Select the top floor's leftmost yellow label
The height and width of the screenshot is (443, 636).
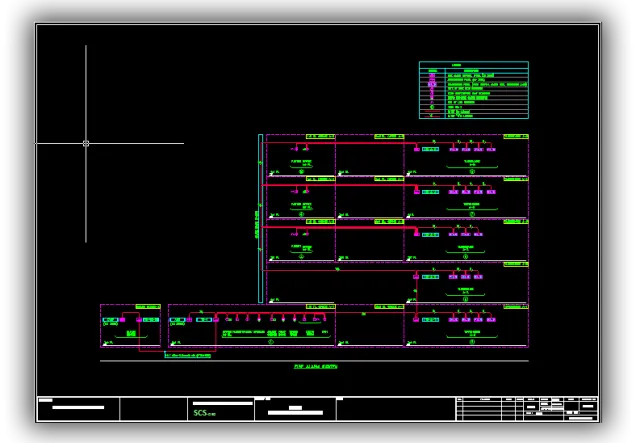320,136
